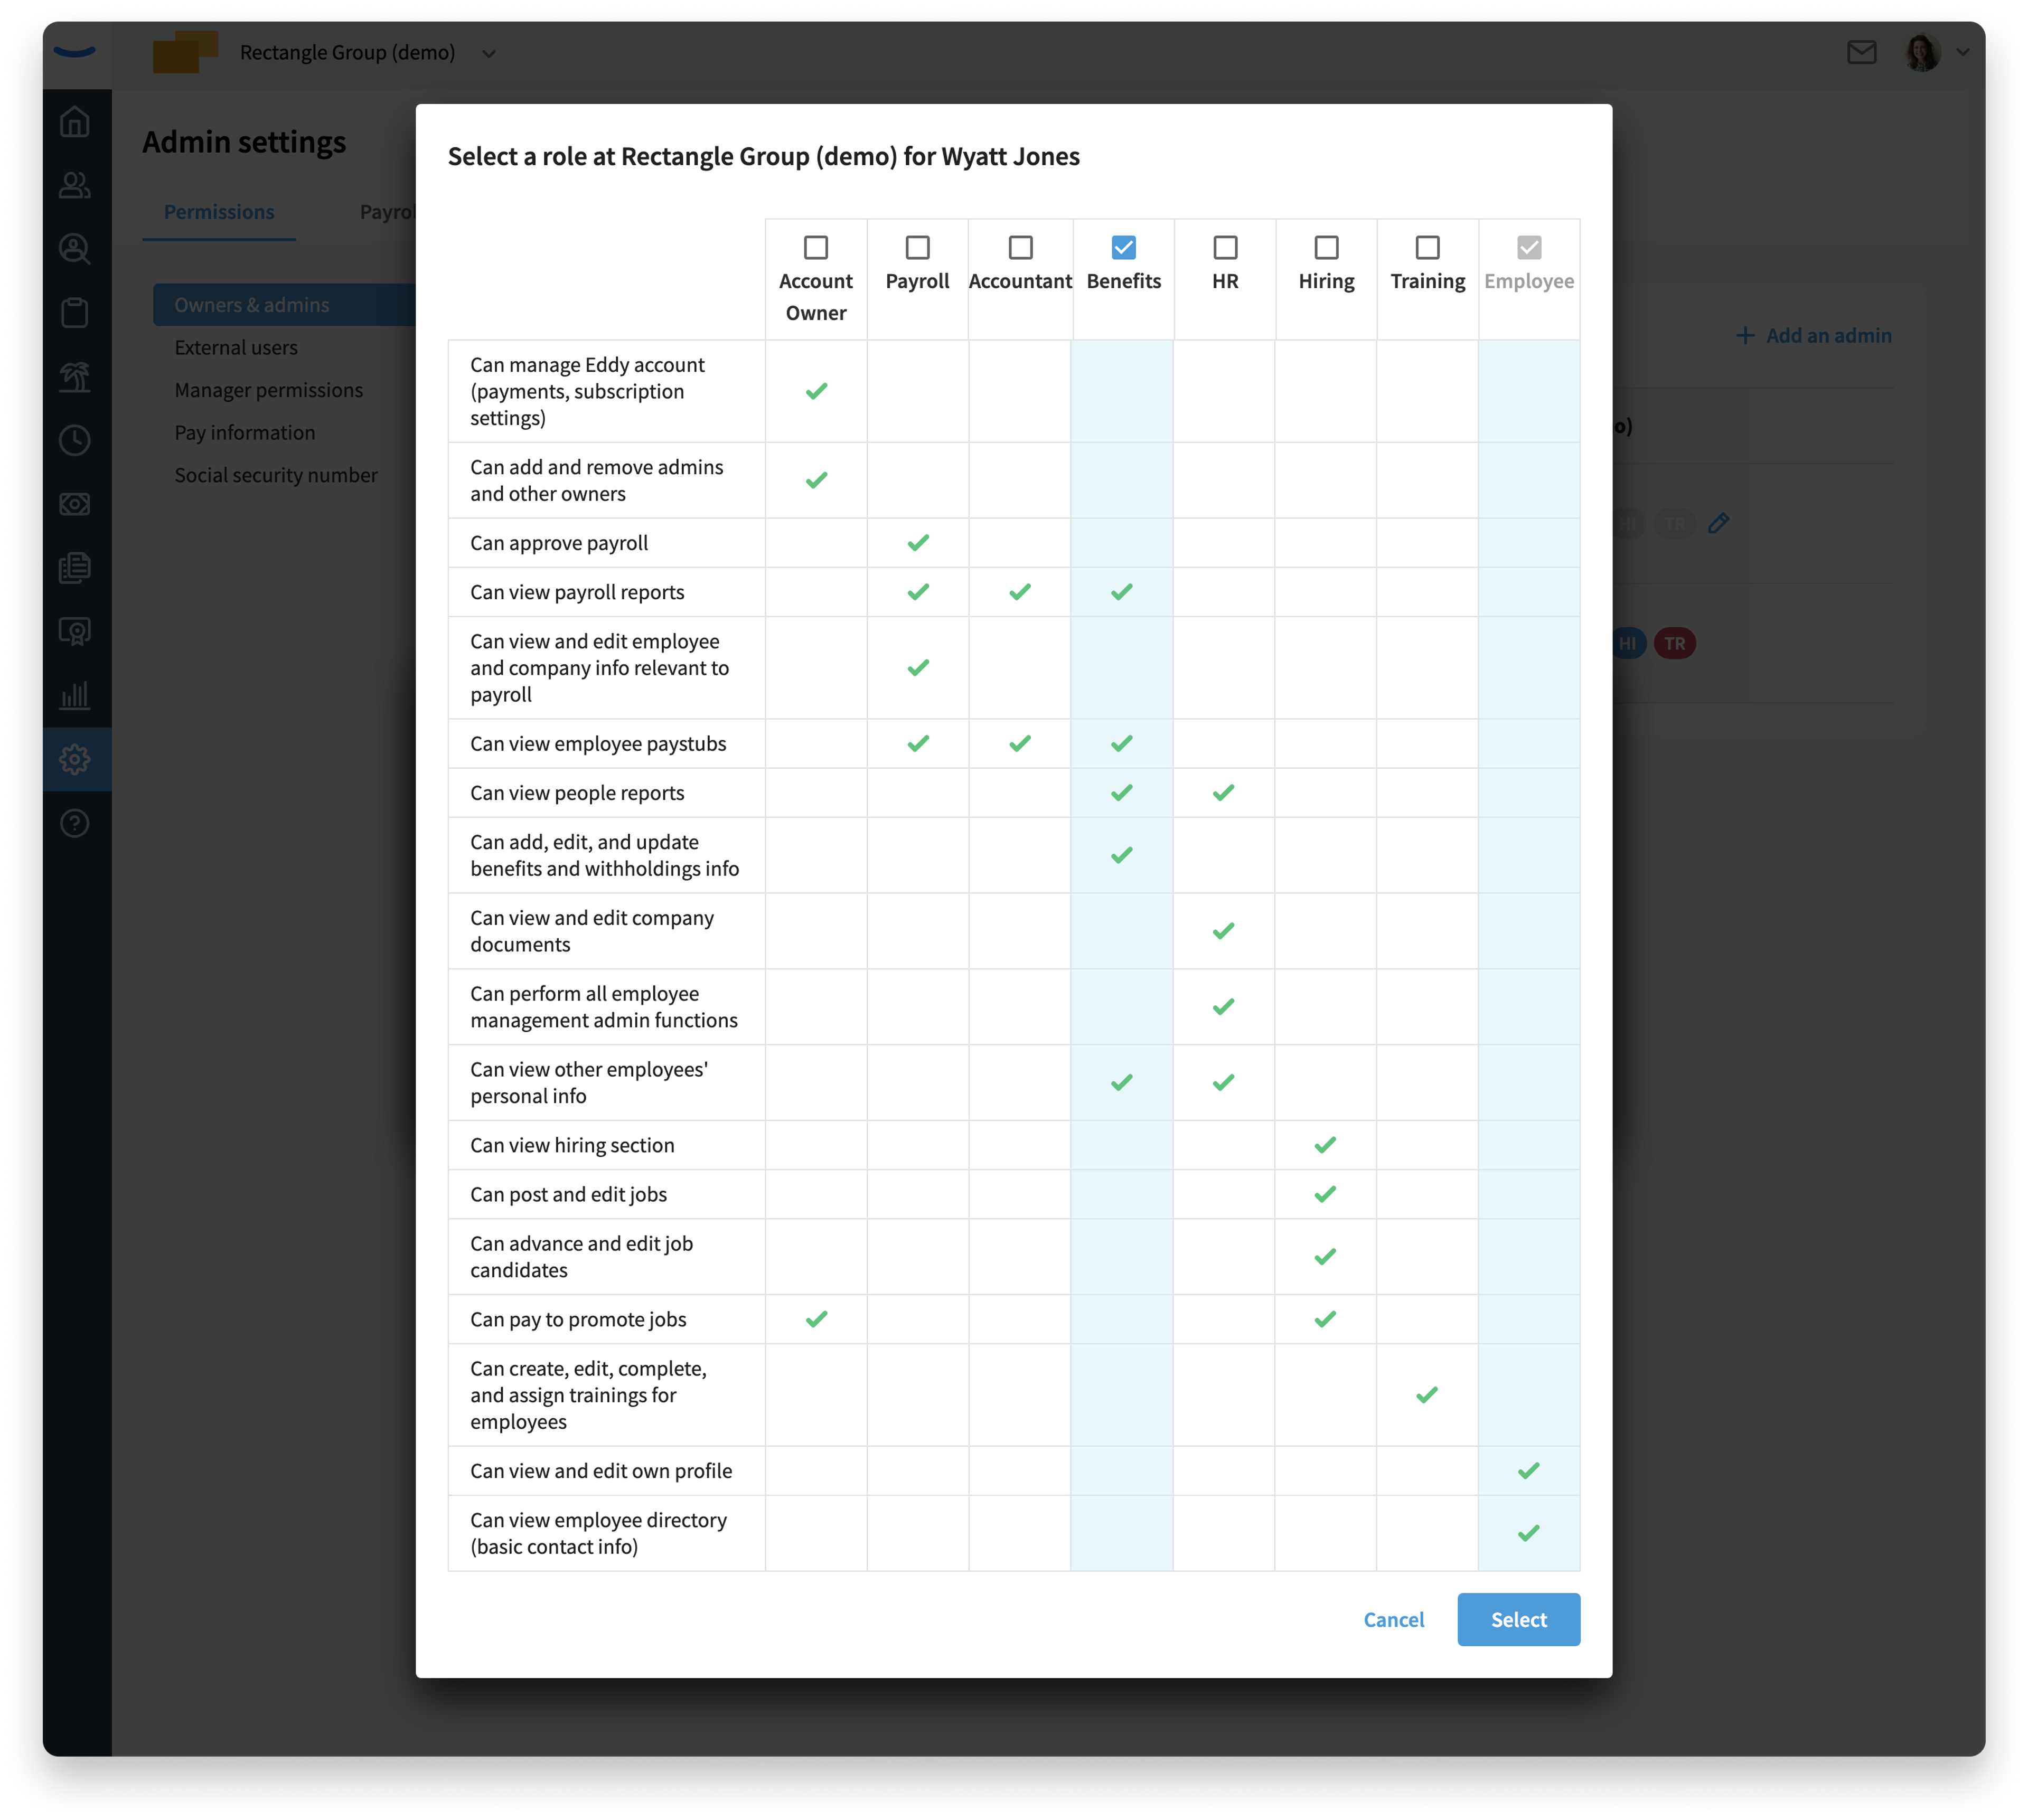This screenshot has height=1820, width=2028.
Task: Click the 'Can pay to promote jobs' label
Action: coord(578,1319)
